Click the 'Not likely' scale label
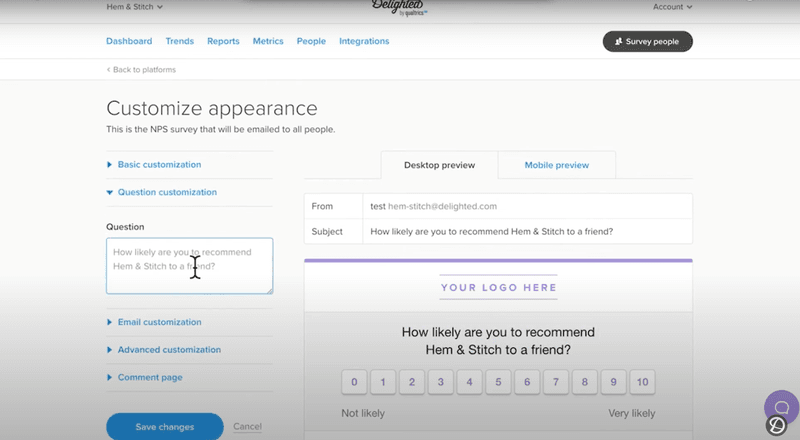800x440 pixels. [363, 413]
